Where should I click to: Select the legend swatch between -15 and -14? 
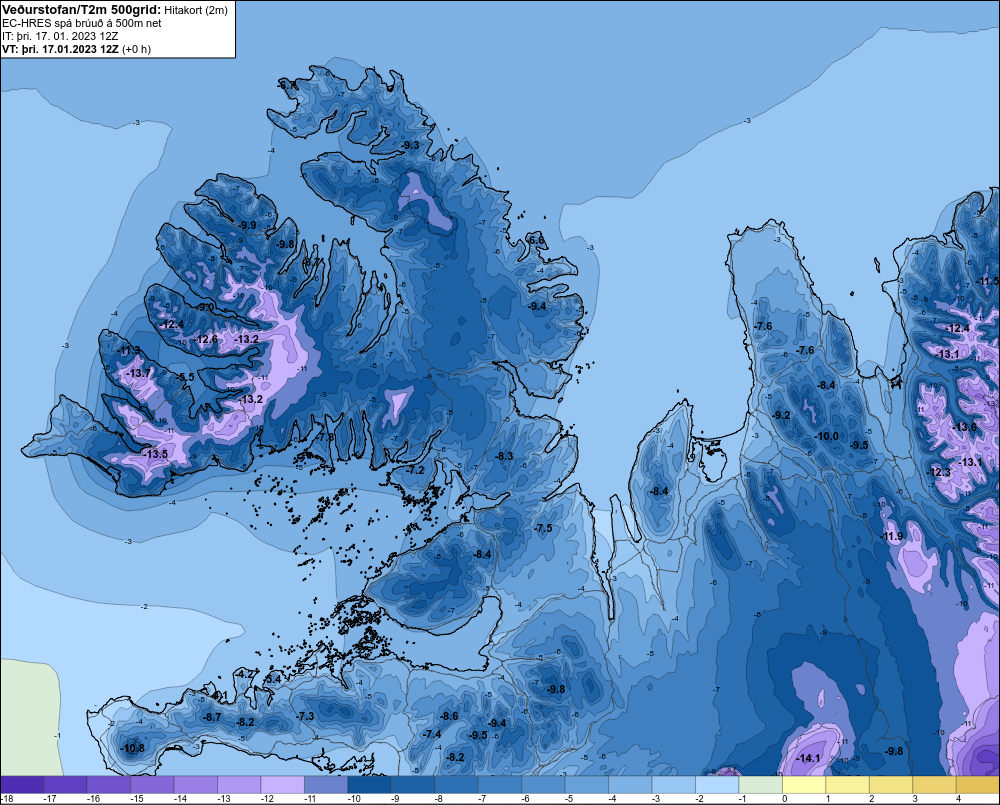[x=153, y=784]
